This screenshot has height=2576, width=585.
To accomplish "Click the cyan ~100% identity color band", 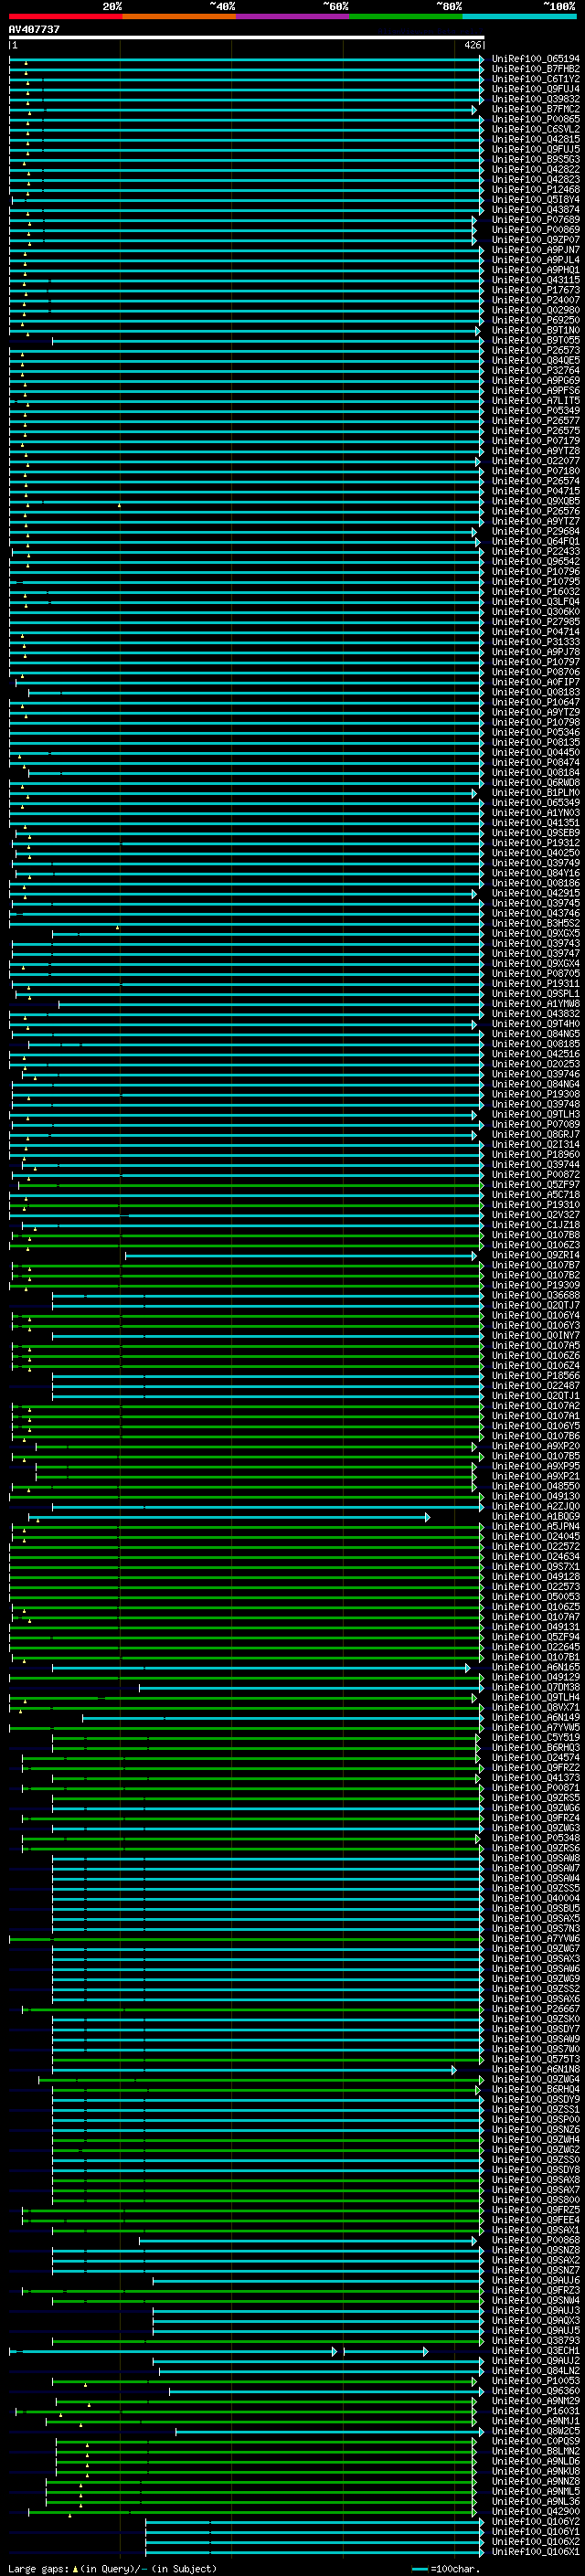I will (x=519, y=16).
